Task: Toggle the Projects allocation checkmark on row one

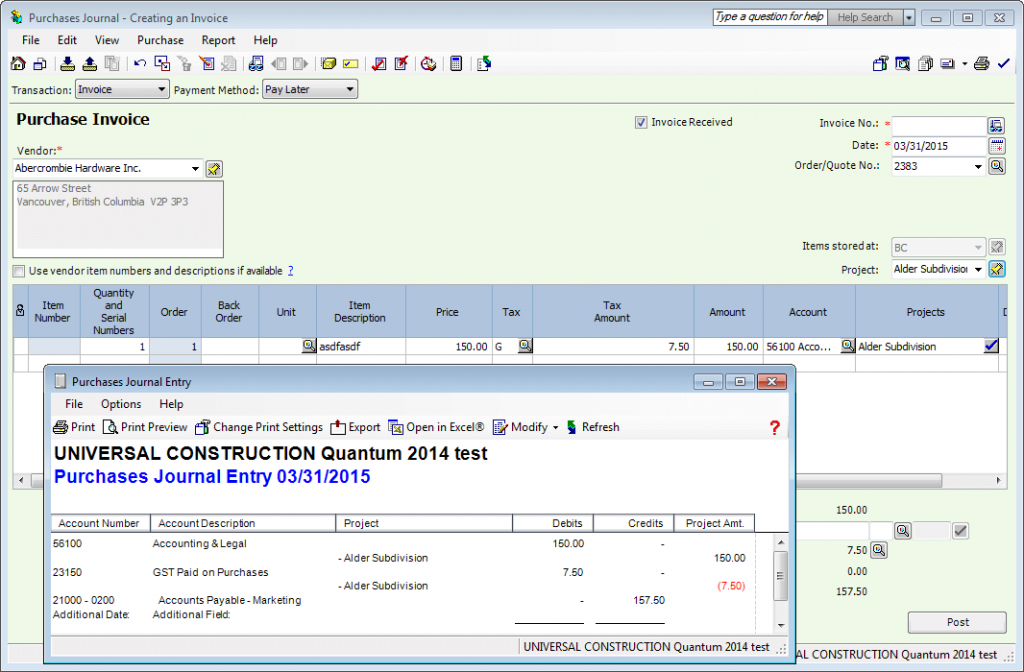Action: click(990, 346)
